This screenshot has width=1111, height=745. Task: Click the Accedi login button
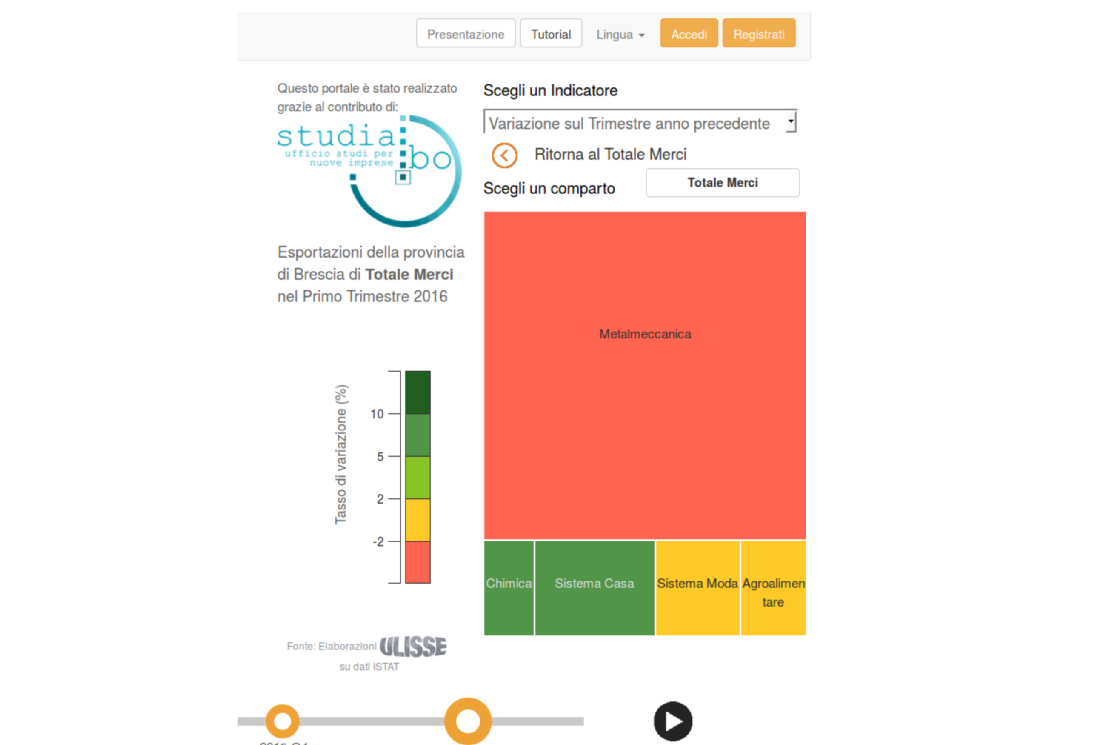689,34
